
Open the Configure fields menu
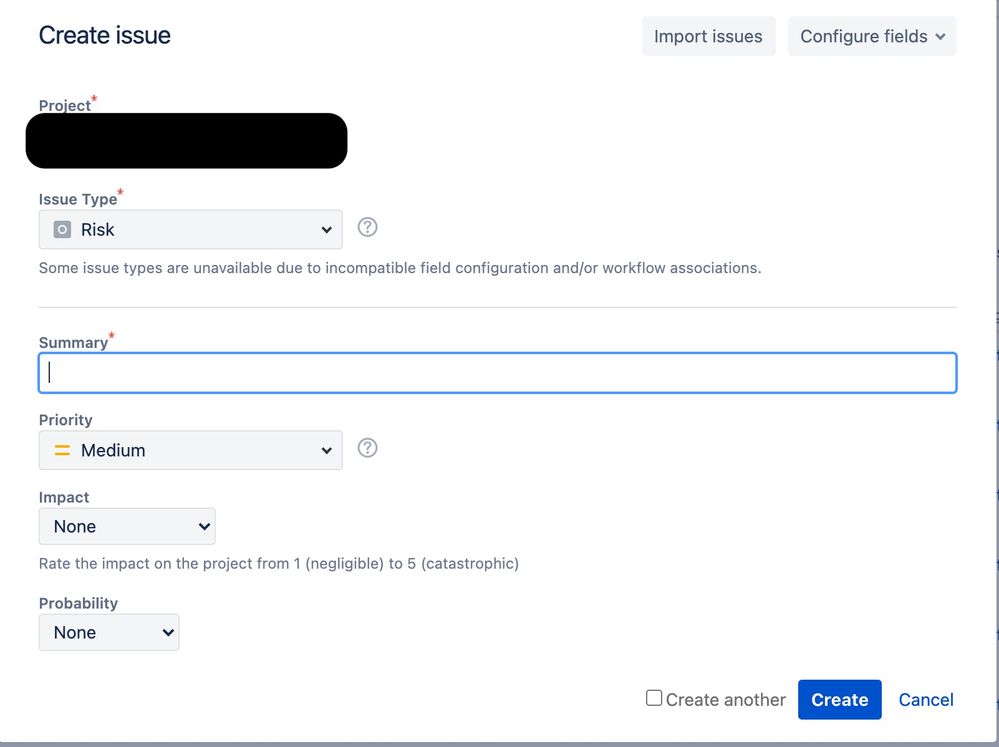[872, 36]
